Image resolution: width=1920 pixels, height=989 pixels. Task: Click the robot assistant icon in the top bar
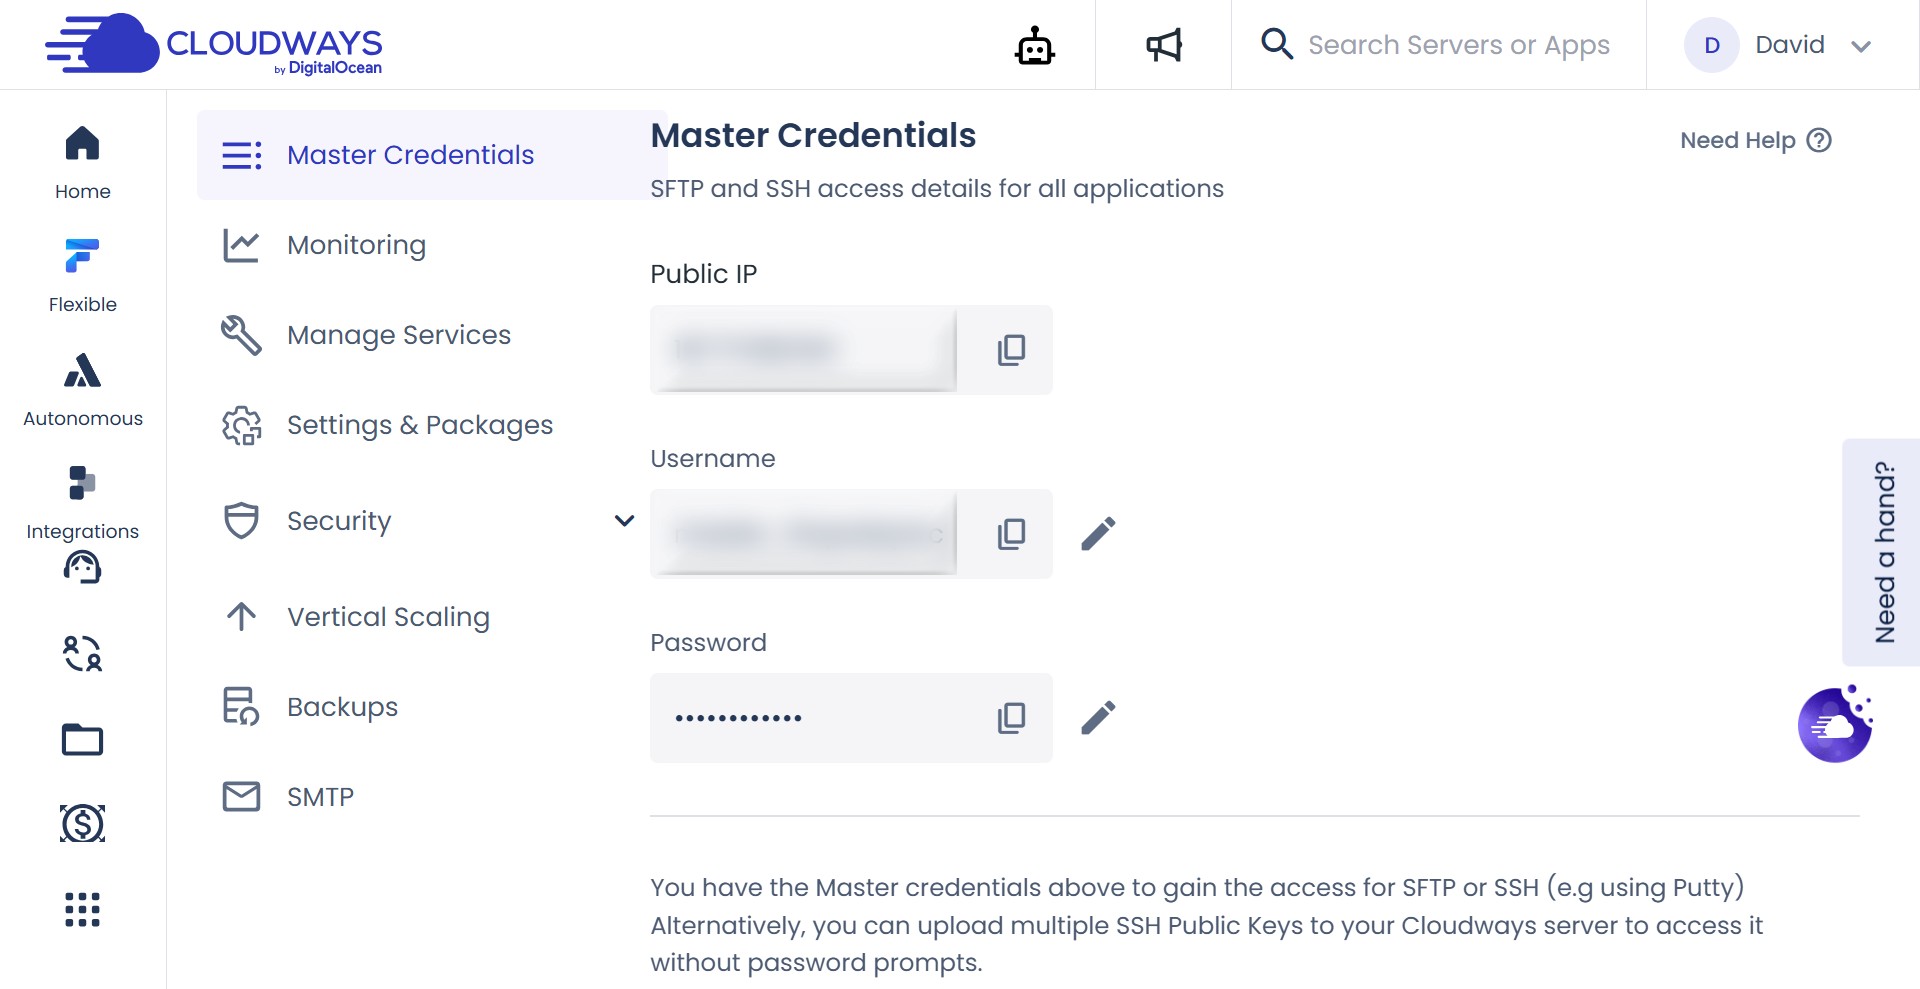point(1035,45)
